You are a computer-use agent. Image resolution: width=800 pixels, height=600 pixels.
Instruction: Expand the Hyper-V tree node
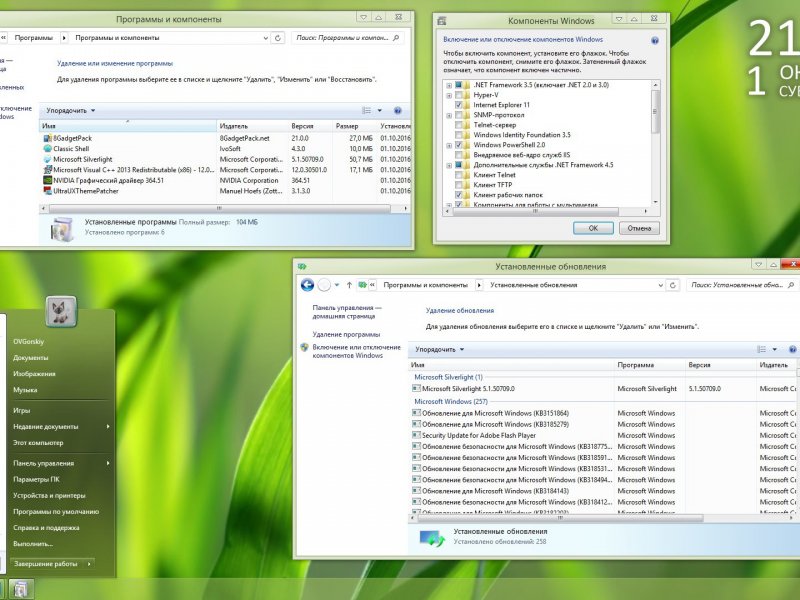pos(449,95)
